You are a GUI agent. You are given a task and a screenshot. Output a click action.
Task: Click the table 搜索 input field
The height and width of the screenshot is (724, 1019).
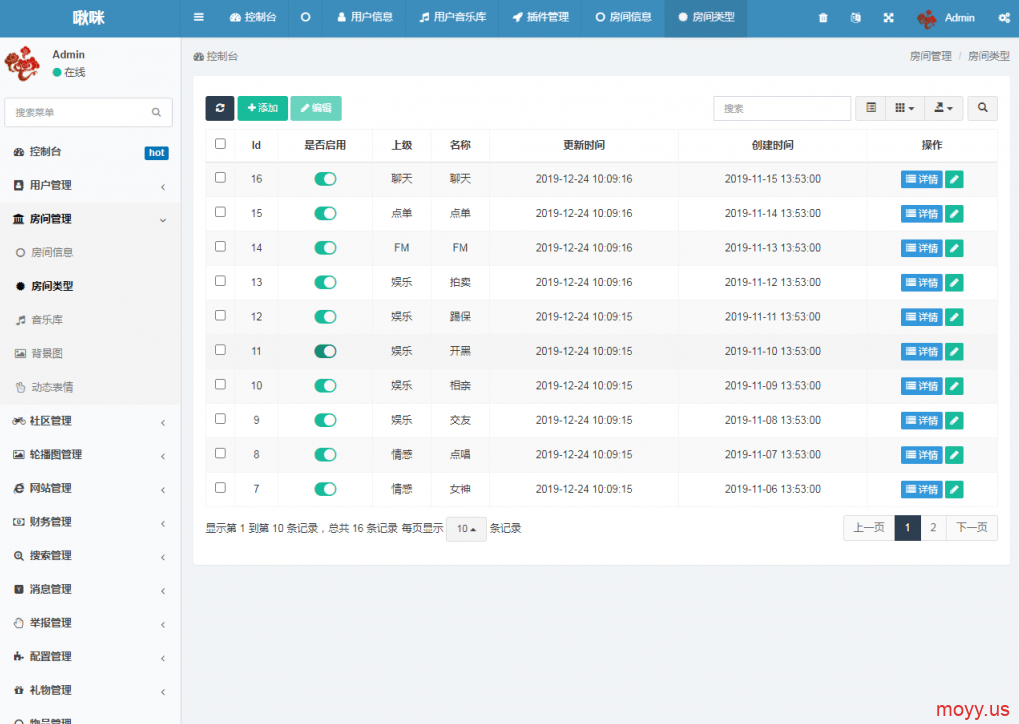point(782,109)
